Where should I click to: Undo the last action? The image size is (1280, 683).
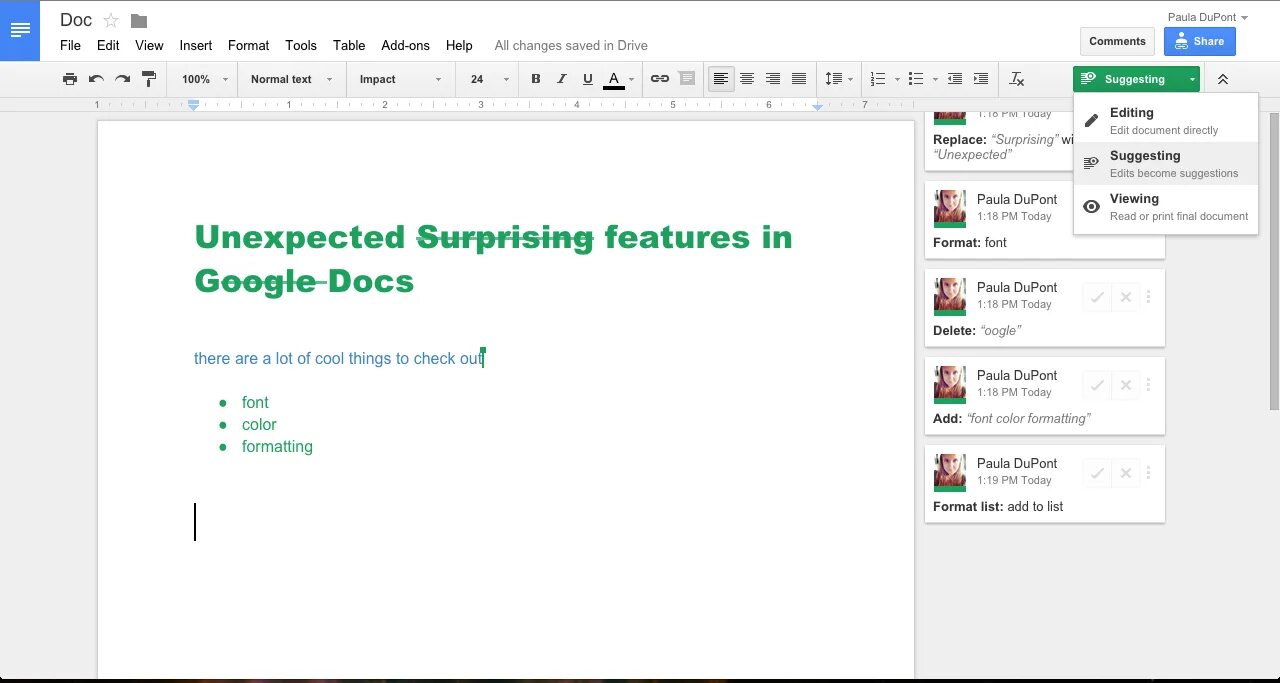[x=96, y=79]
